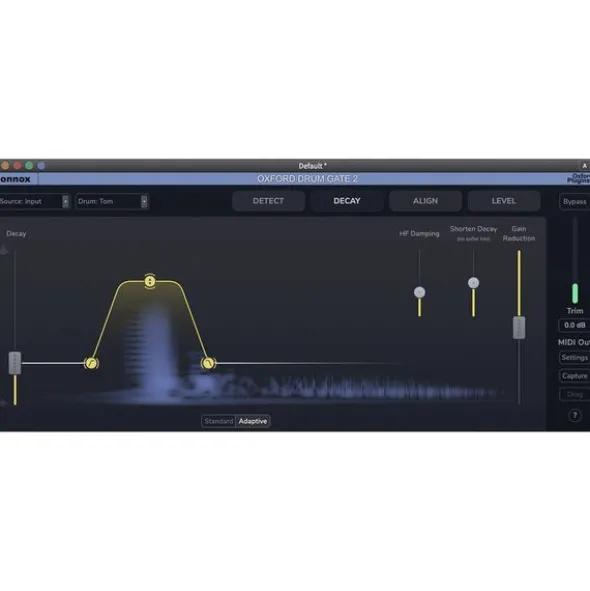Click the Shorten Decay label

474,229
